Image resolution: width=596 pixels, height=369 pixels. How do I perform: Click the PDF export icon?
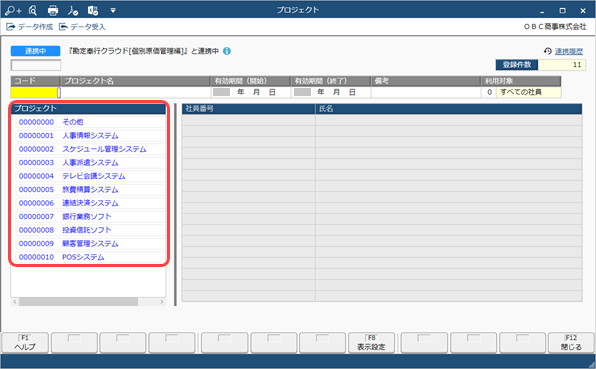tap(73, 11)
